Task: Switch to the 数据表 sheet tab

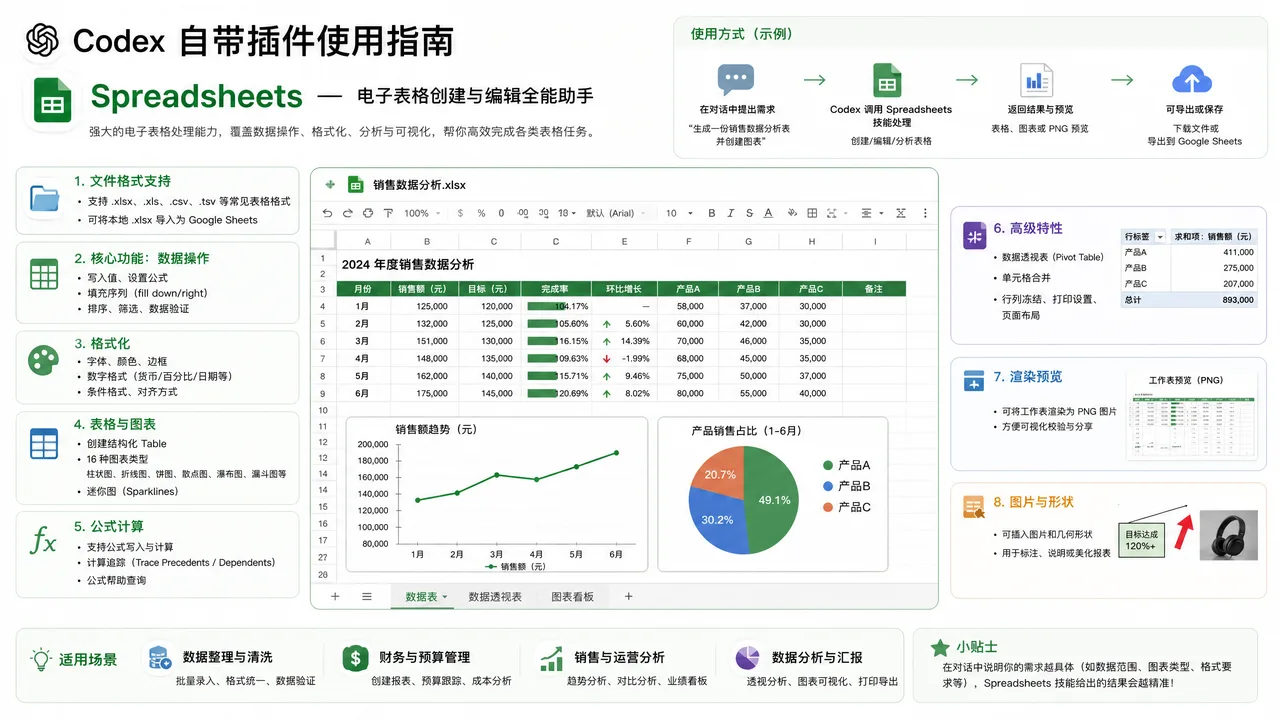Action: click(421, 597)
